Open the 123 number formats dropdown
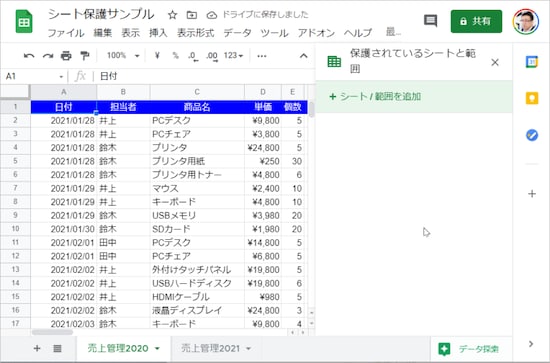Image resolution: width=550 pixels, height=363 pixels. point(233,55)
